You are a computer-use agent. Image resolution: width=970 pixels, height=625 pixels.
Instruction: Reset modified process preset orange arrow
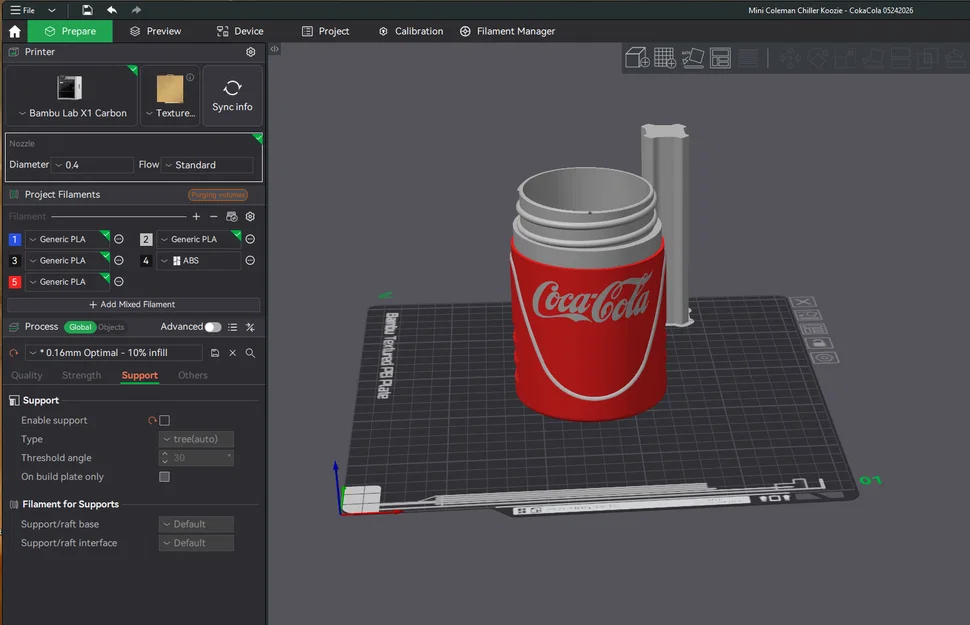click(x=14, y=353)
